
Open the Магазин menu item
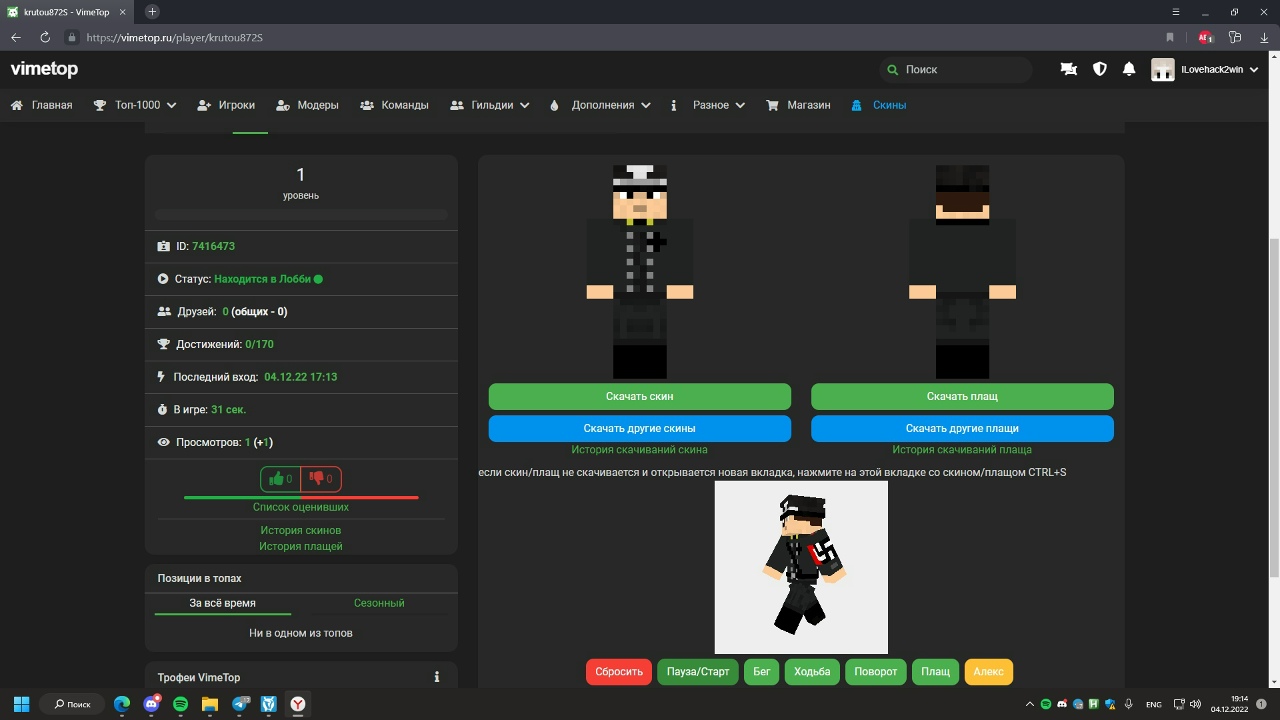point(798,105)
